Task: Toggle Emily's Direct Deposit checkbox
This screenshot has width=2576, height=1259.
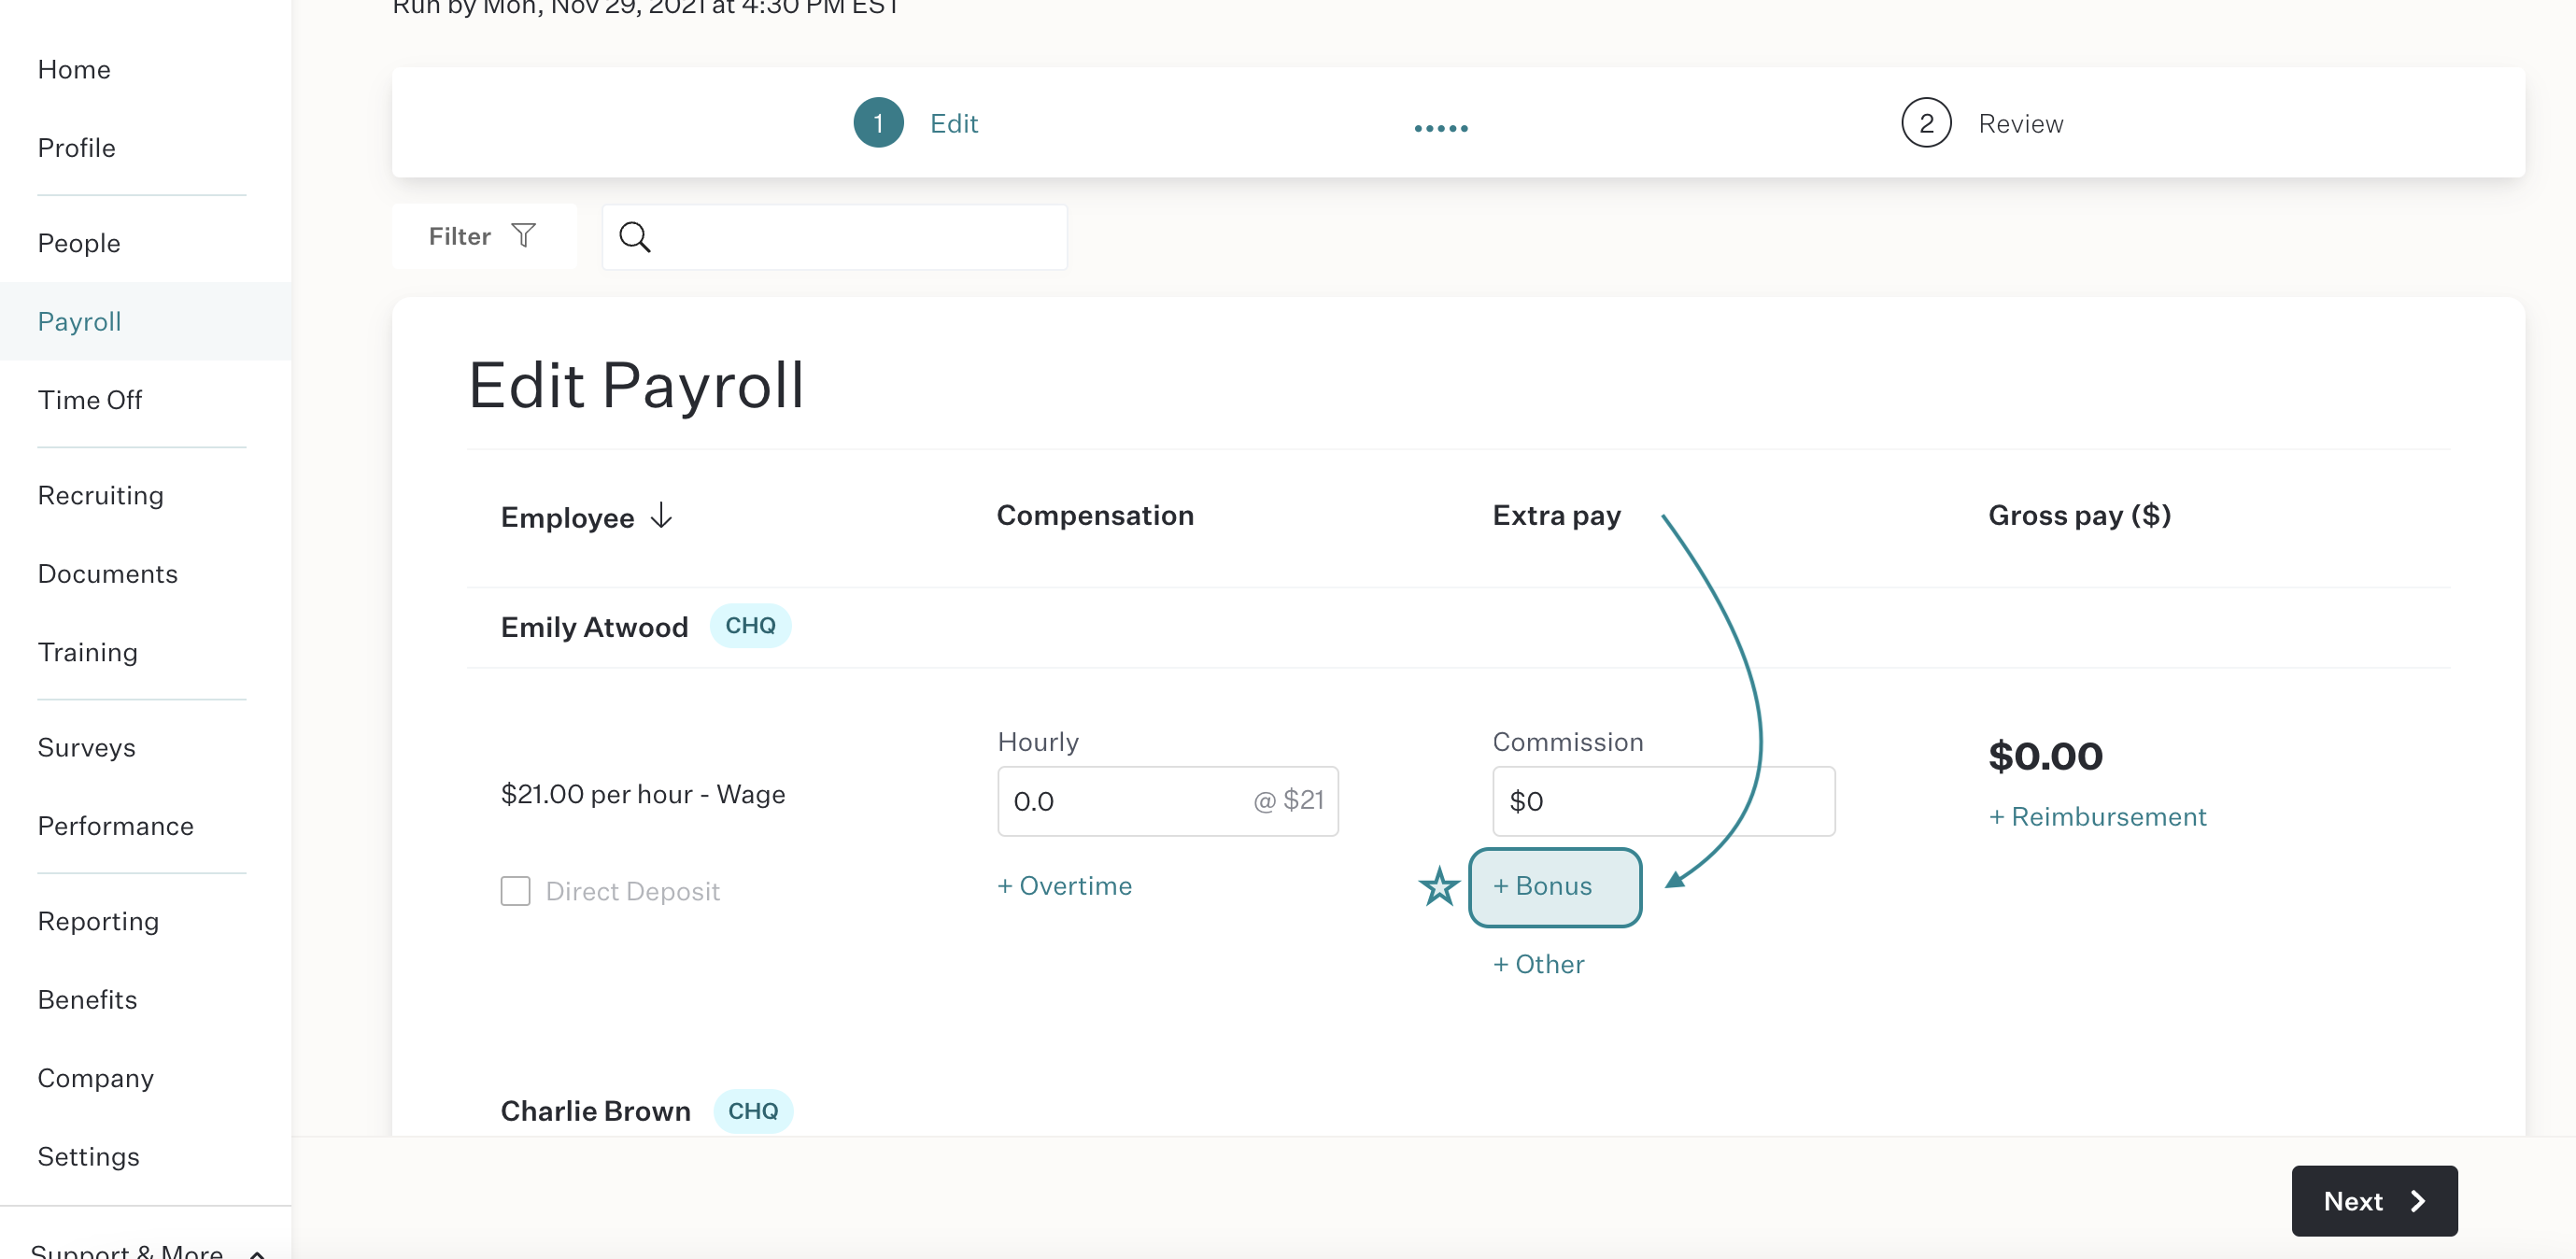Action: pos(515,891)
